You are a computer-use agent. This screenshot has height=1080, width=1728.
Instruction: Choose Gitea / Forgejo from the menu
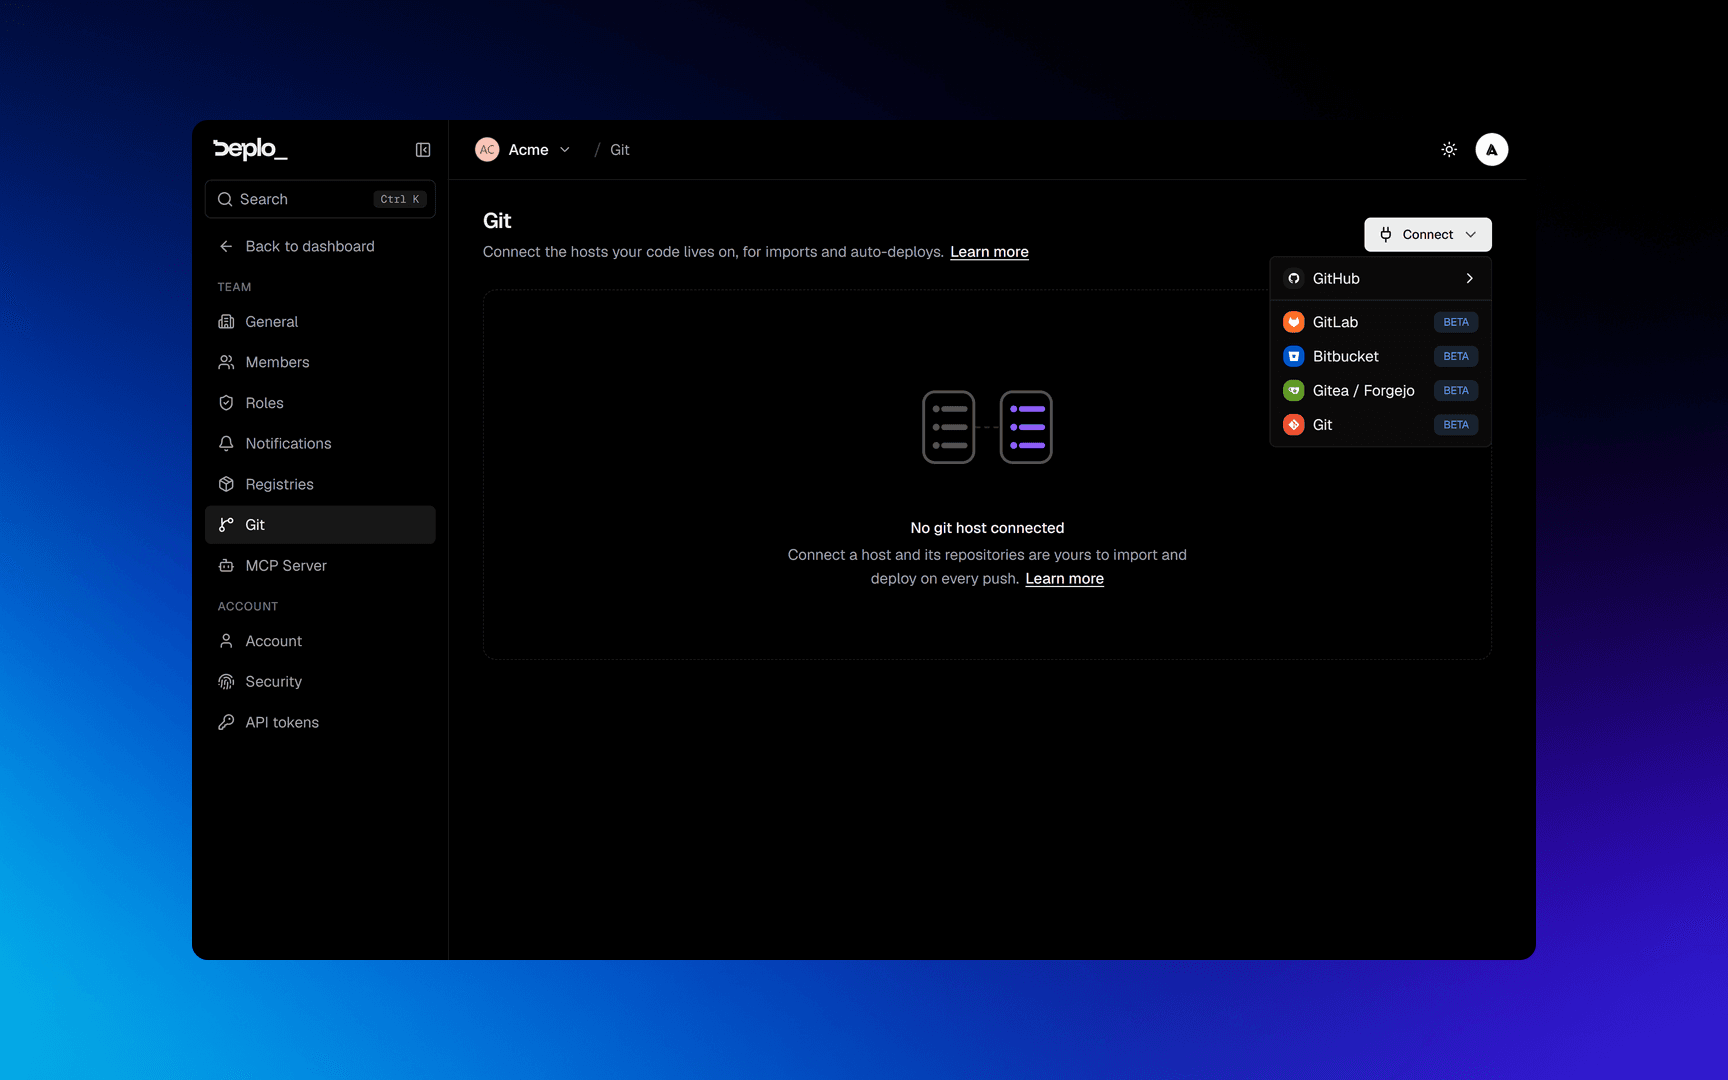[x=1380, y=391]
